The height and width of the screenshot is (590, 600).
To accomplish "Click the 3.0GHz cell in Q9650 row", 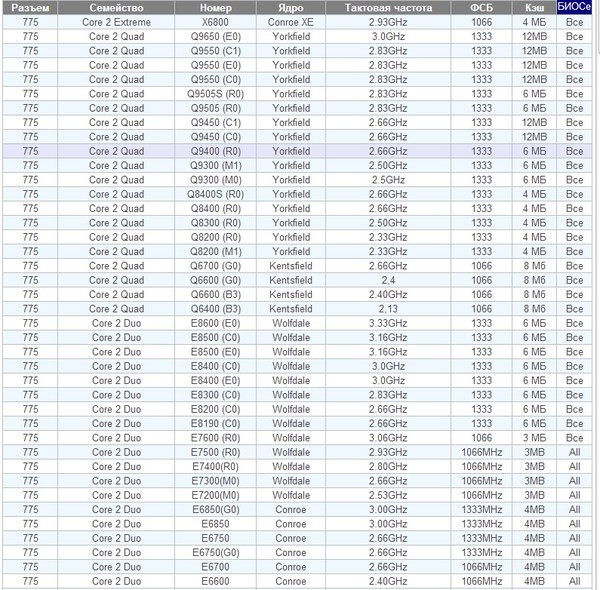I will [388, 37].
